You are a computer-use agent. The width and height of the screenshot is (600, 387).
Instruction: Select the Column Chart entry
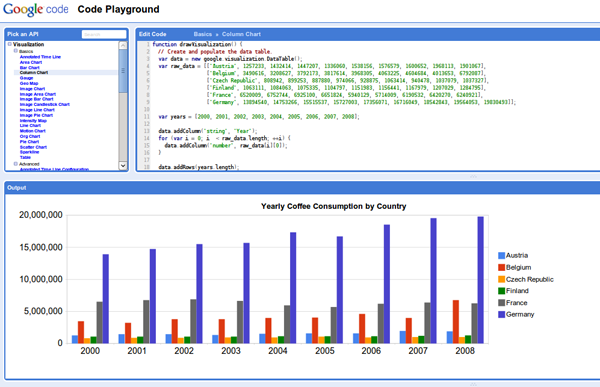(x=34, y=72)
